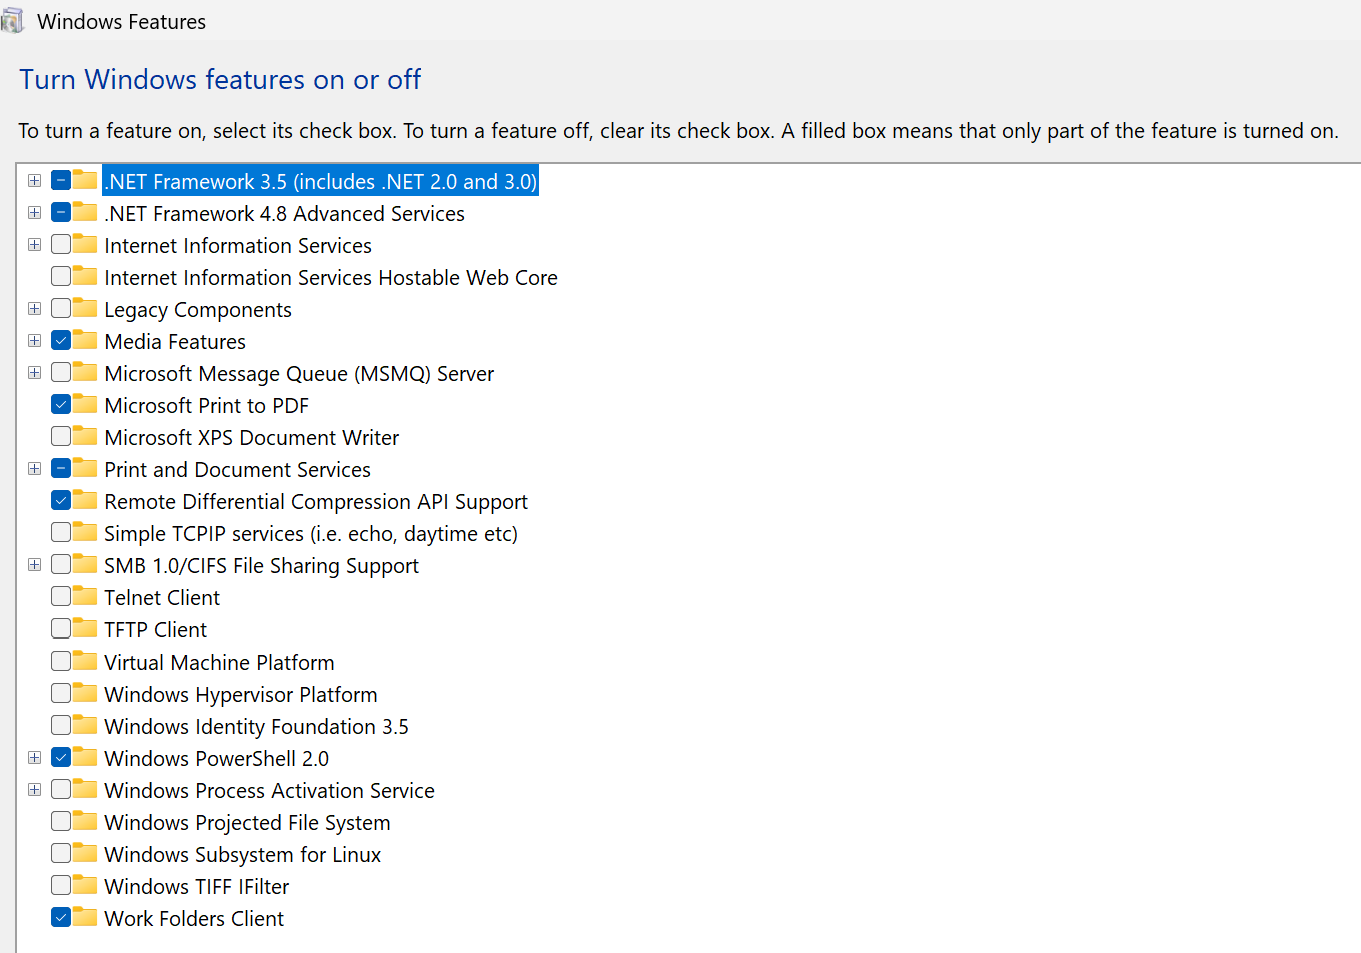This screenshot has width=1361, height=953.
Task: Expand the Print and Document Services node
Action: (x=34, y=468)
